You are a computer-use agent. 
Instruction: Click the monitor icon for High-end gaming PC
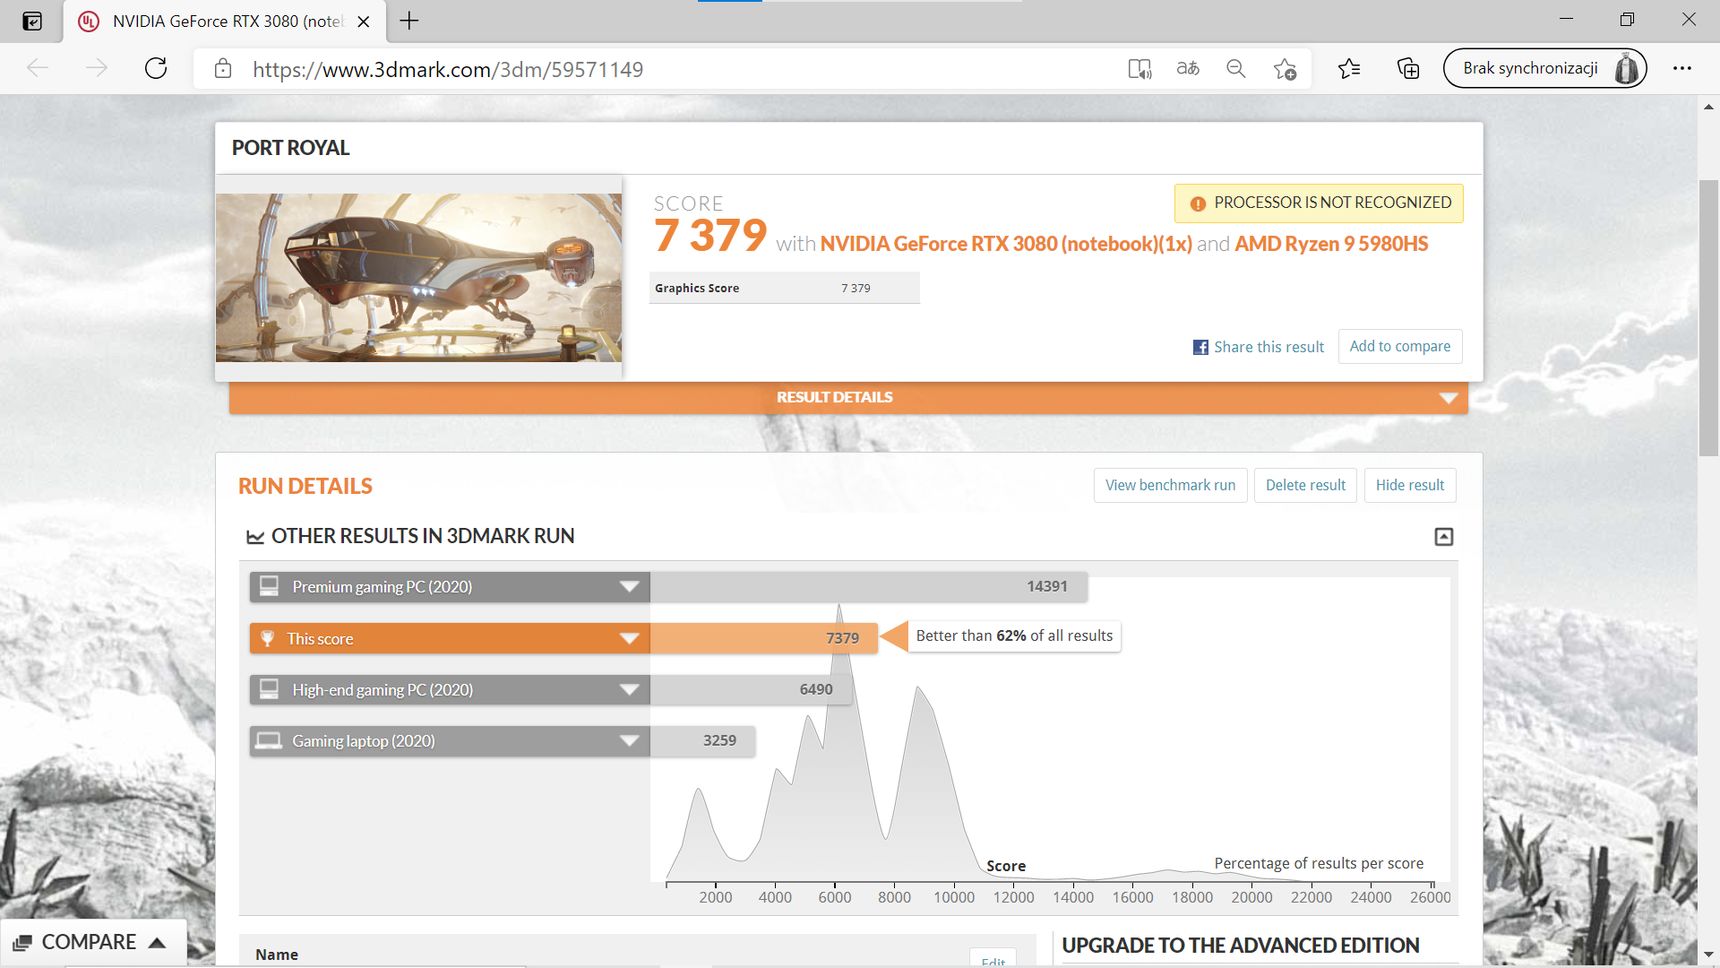[x=269, y=689]
